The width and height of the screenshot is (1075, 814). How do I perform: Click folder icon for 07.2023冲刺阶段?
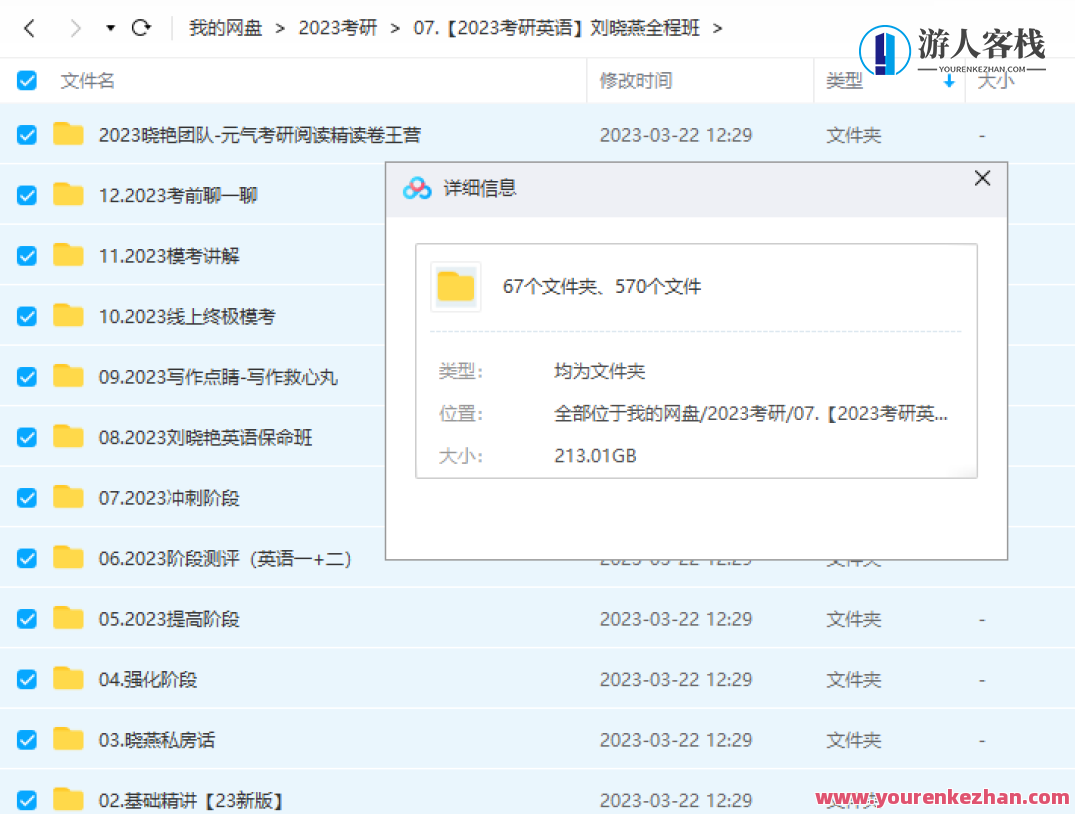coord(68,497)
